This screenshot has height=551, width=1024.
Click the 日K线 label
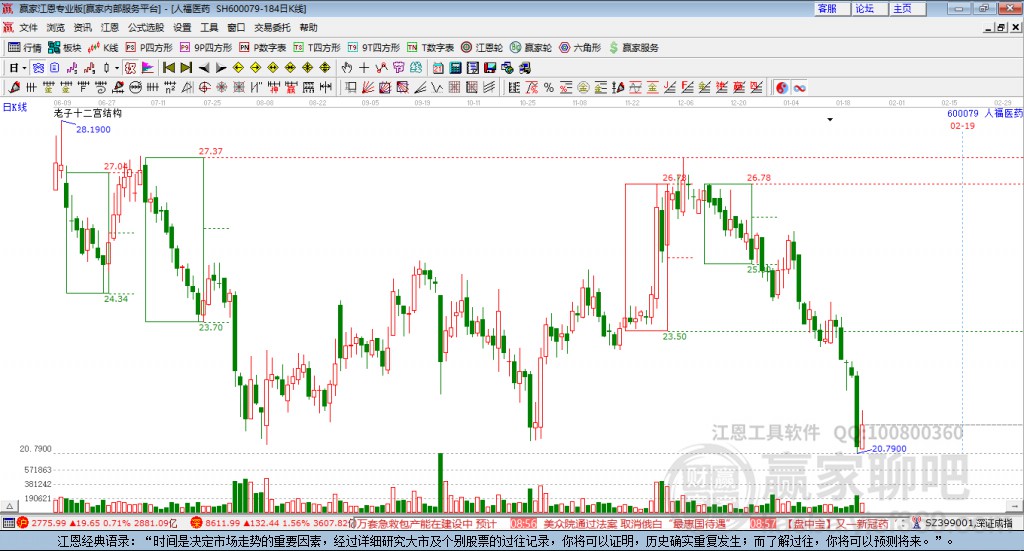pos(15,107)
